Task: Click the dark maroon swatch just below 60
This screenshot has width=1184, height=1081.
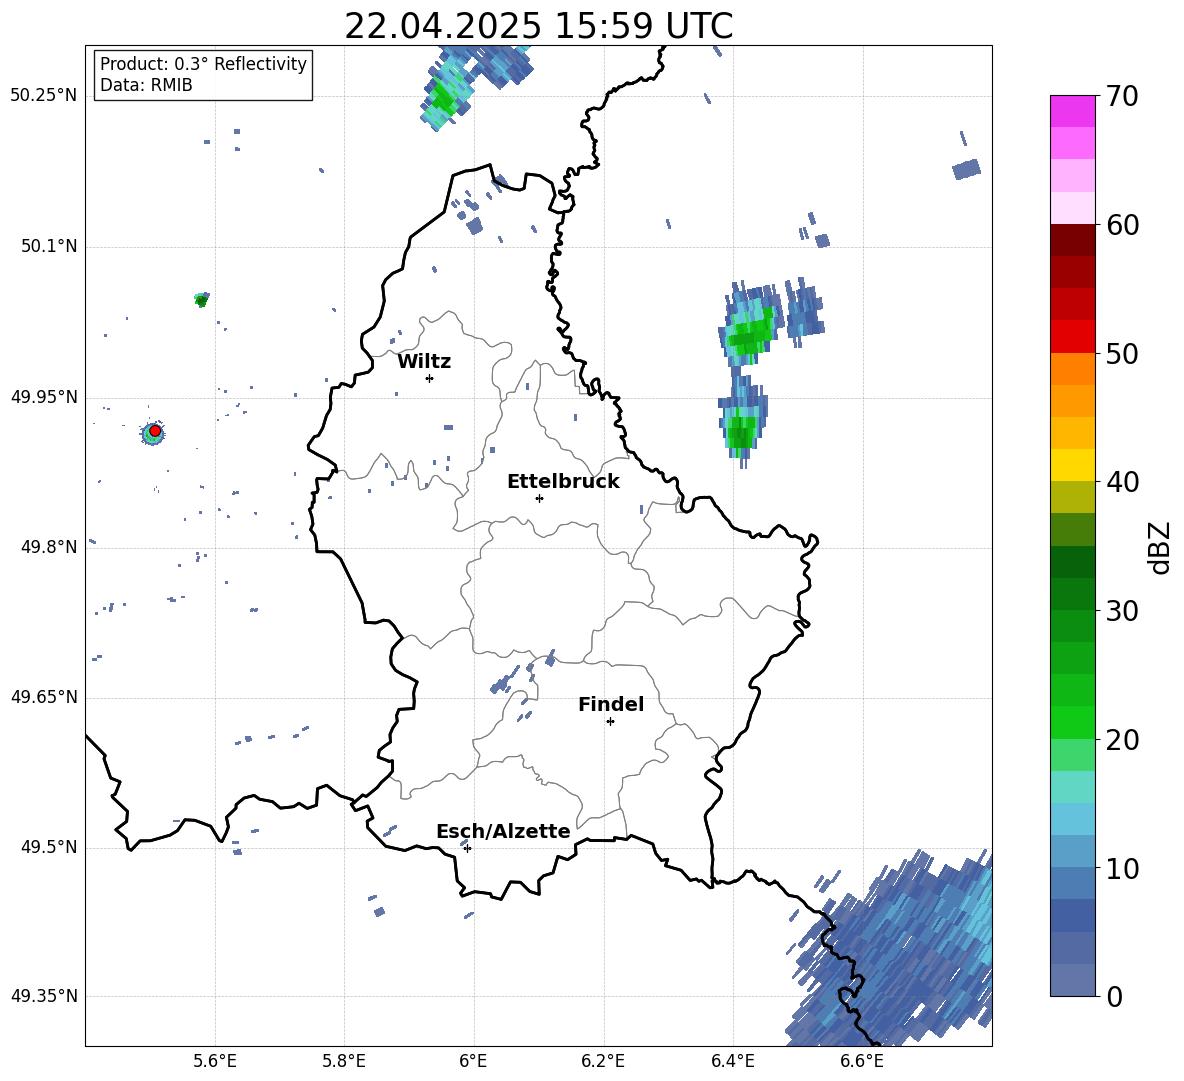Action: click(x=1072, y=240)
